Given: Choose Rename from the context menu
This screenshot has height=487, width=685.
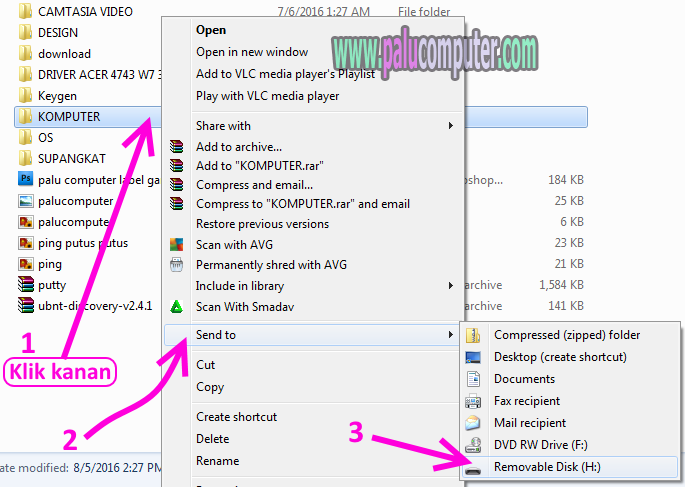Looking at the screenshot, I should [x=217, y=461].
